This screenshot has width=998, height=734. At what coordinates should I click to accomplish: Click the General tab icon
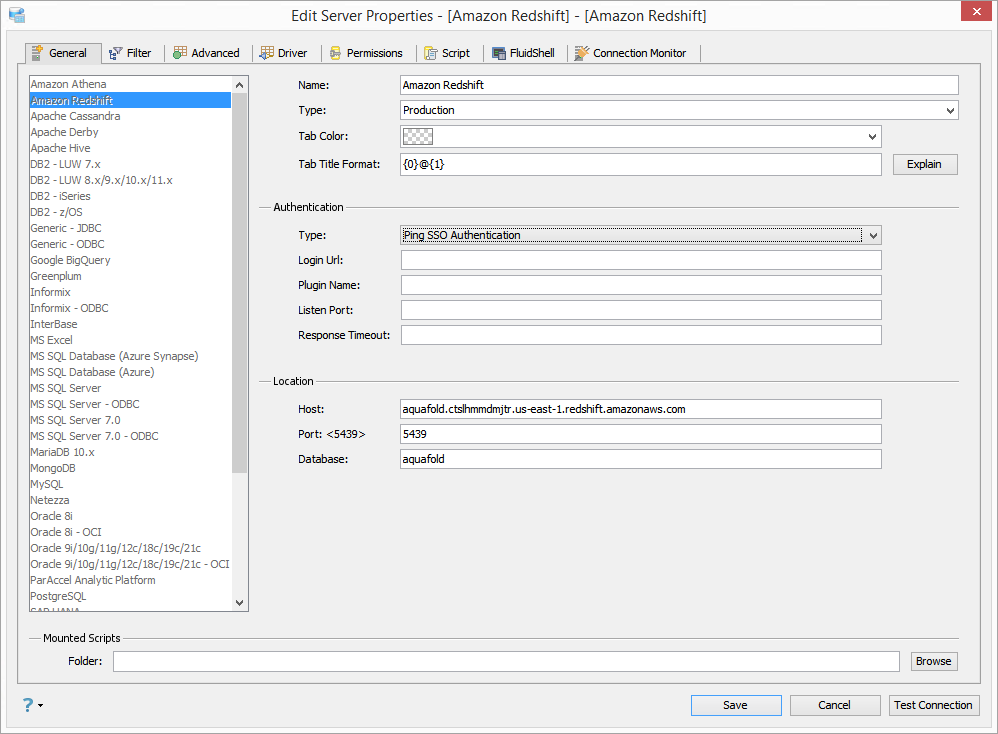[38, 53]
